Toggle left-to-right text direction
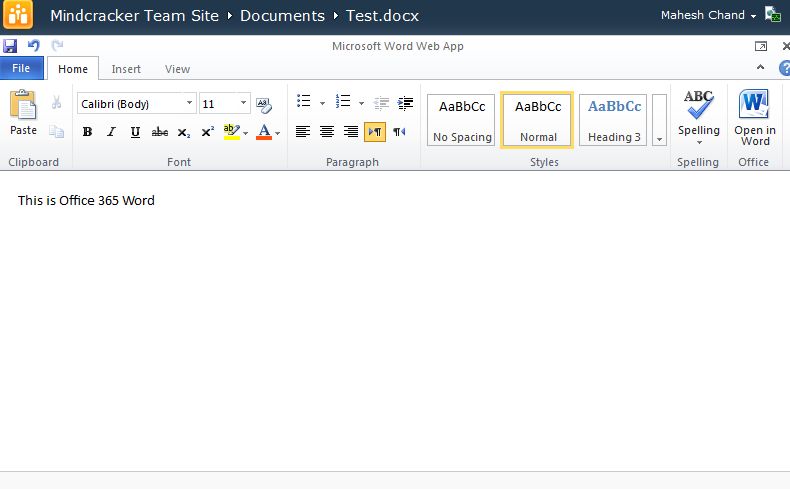Viewport: 790px width, 489px height. [375, 132]
